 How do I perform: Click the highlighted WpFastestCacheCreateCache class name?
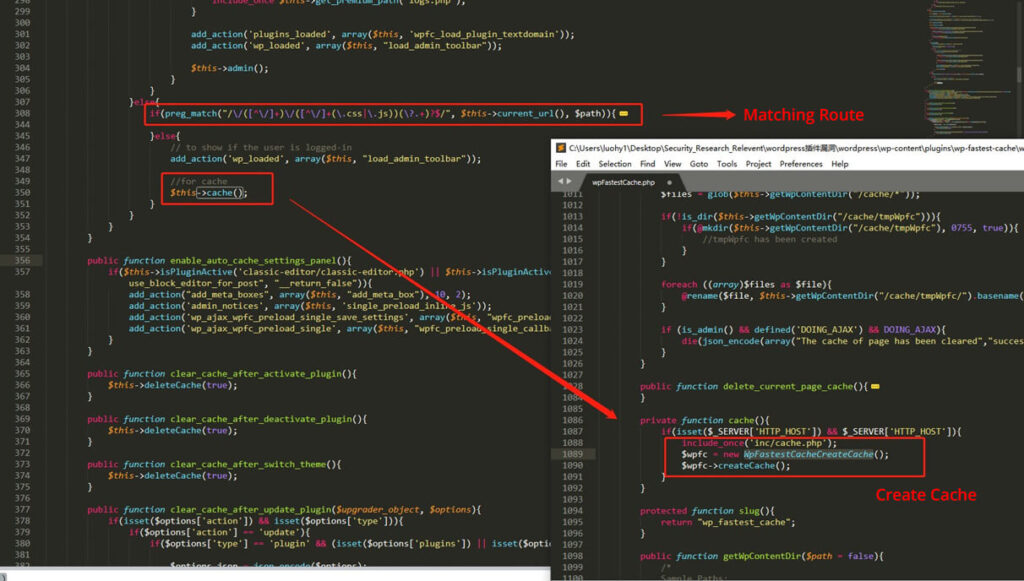[x=808, y=454]
